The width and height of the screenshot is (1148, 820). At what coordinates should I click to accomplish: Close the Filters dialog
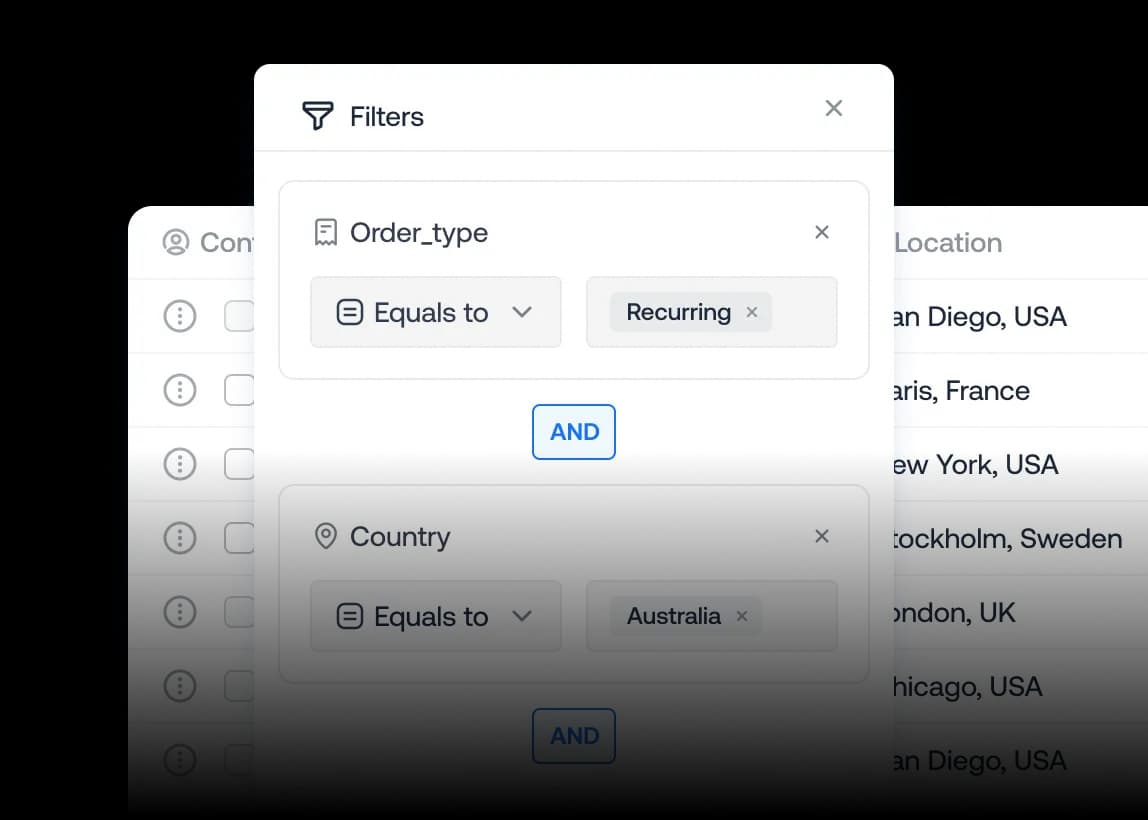tap(833, 107)
